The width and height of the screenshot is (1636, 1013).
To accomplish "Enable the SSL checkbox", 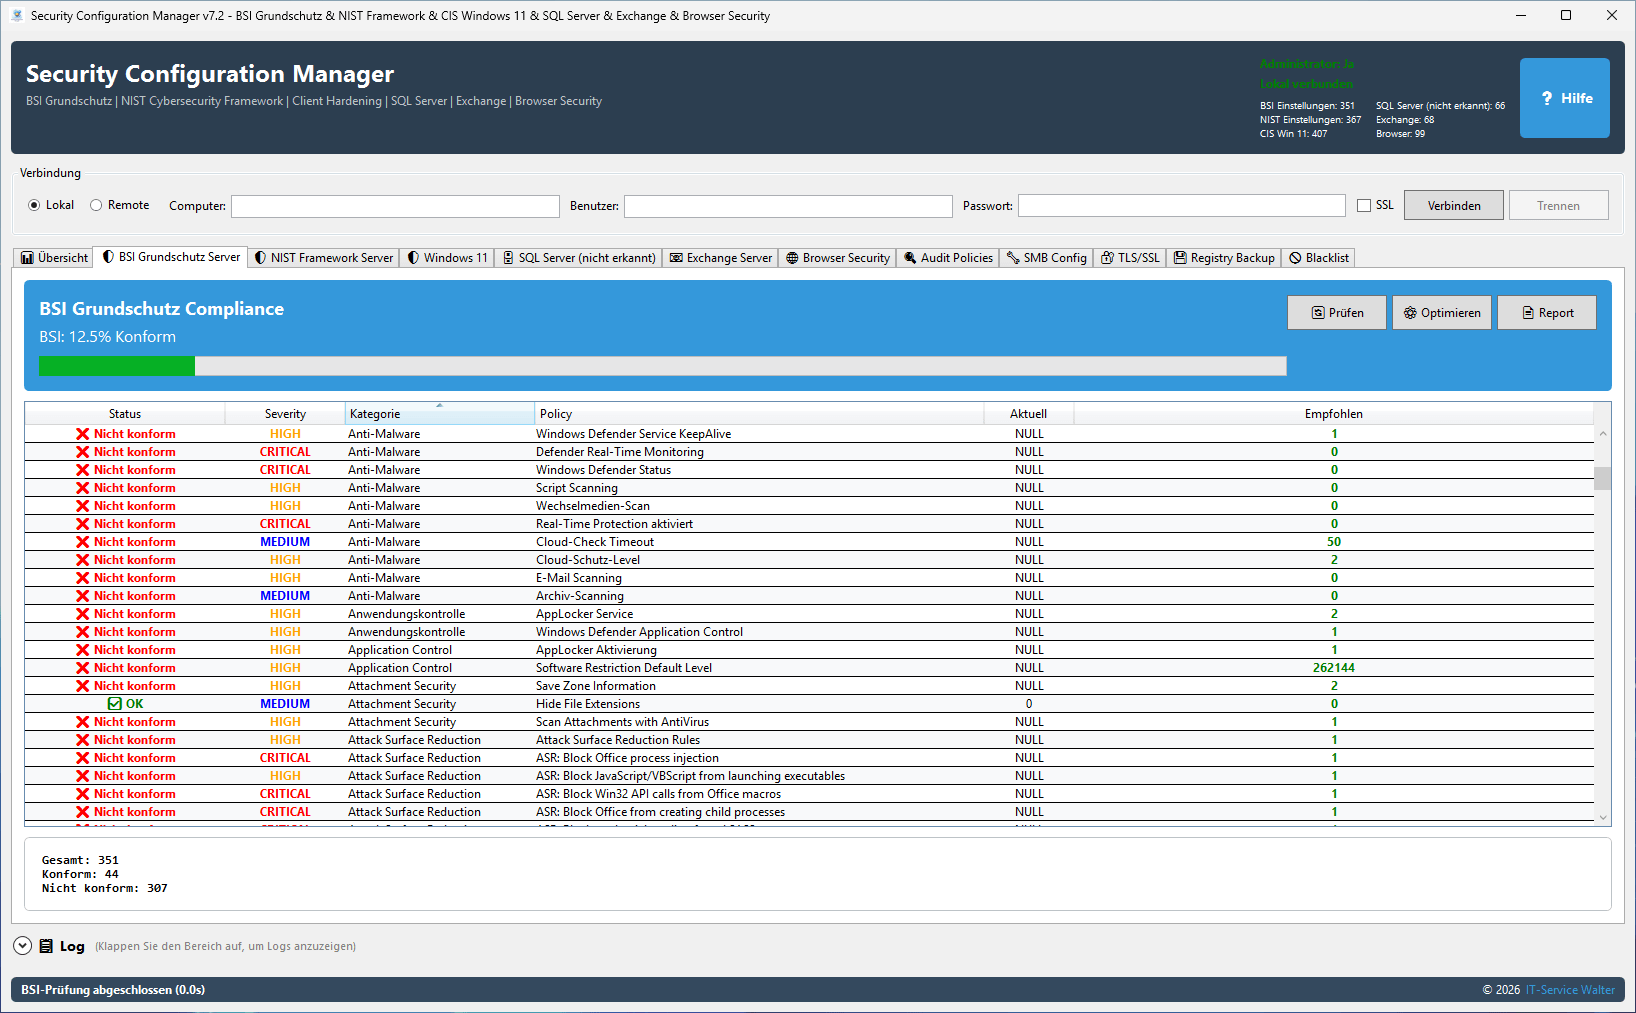I will (1364, 206).
